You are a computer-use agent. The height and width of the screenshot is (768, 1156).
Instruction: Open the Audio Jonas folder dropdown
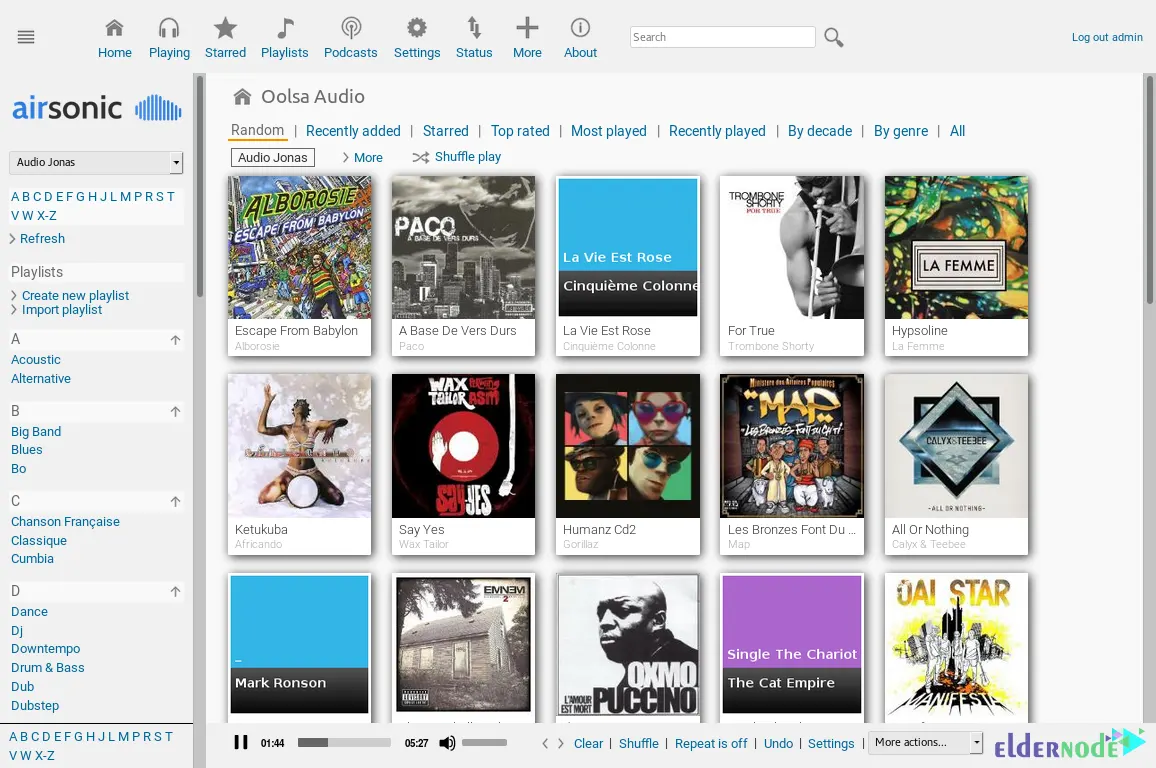point(96,162)
